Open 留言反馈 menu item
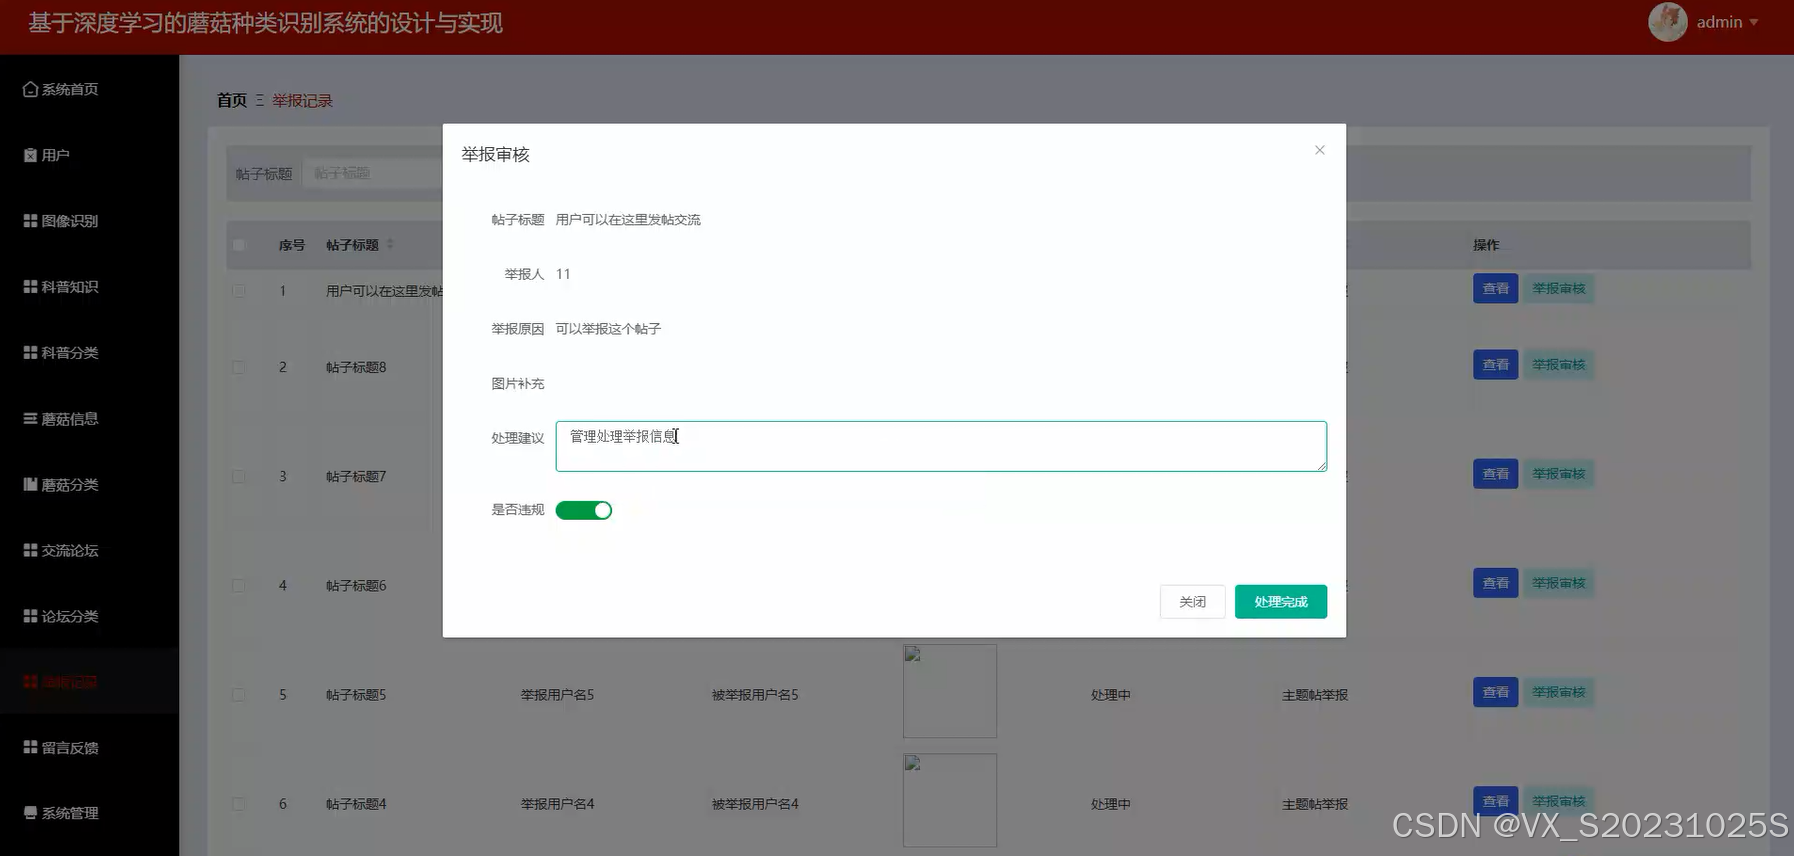The width and height of the screenshot is (1794, 856). coord(89,748)
